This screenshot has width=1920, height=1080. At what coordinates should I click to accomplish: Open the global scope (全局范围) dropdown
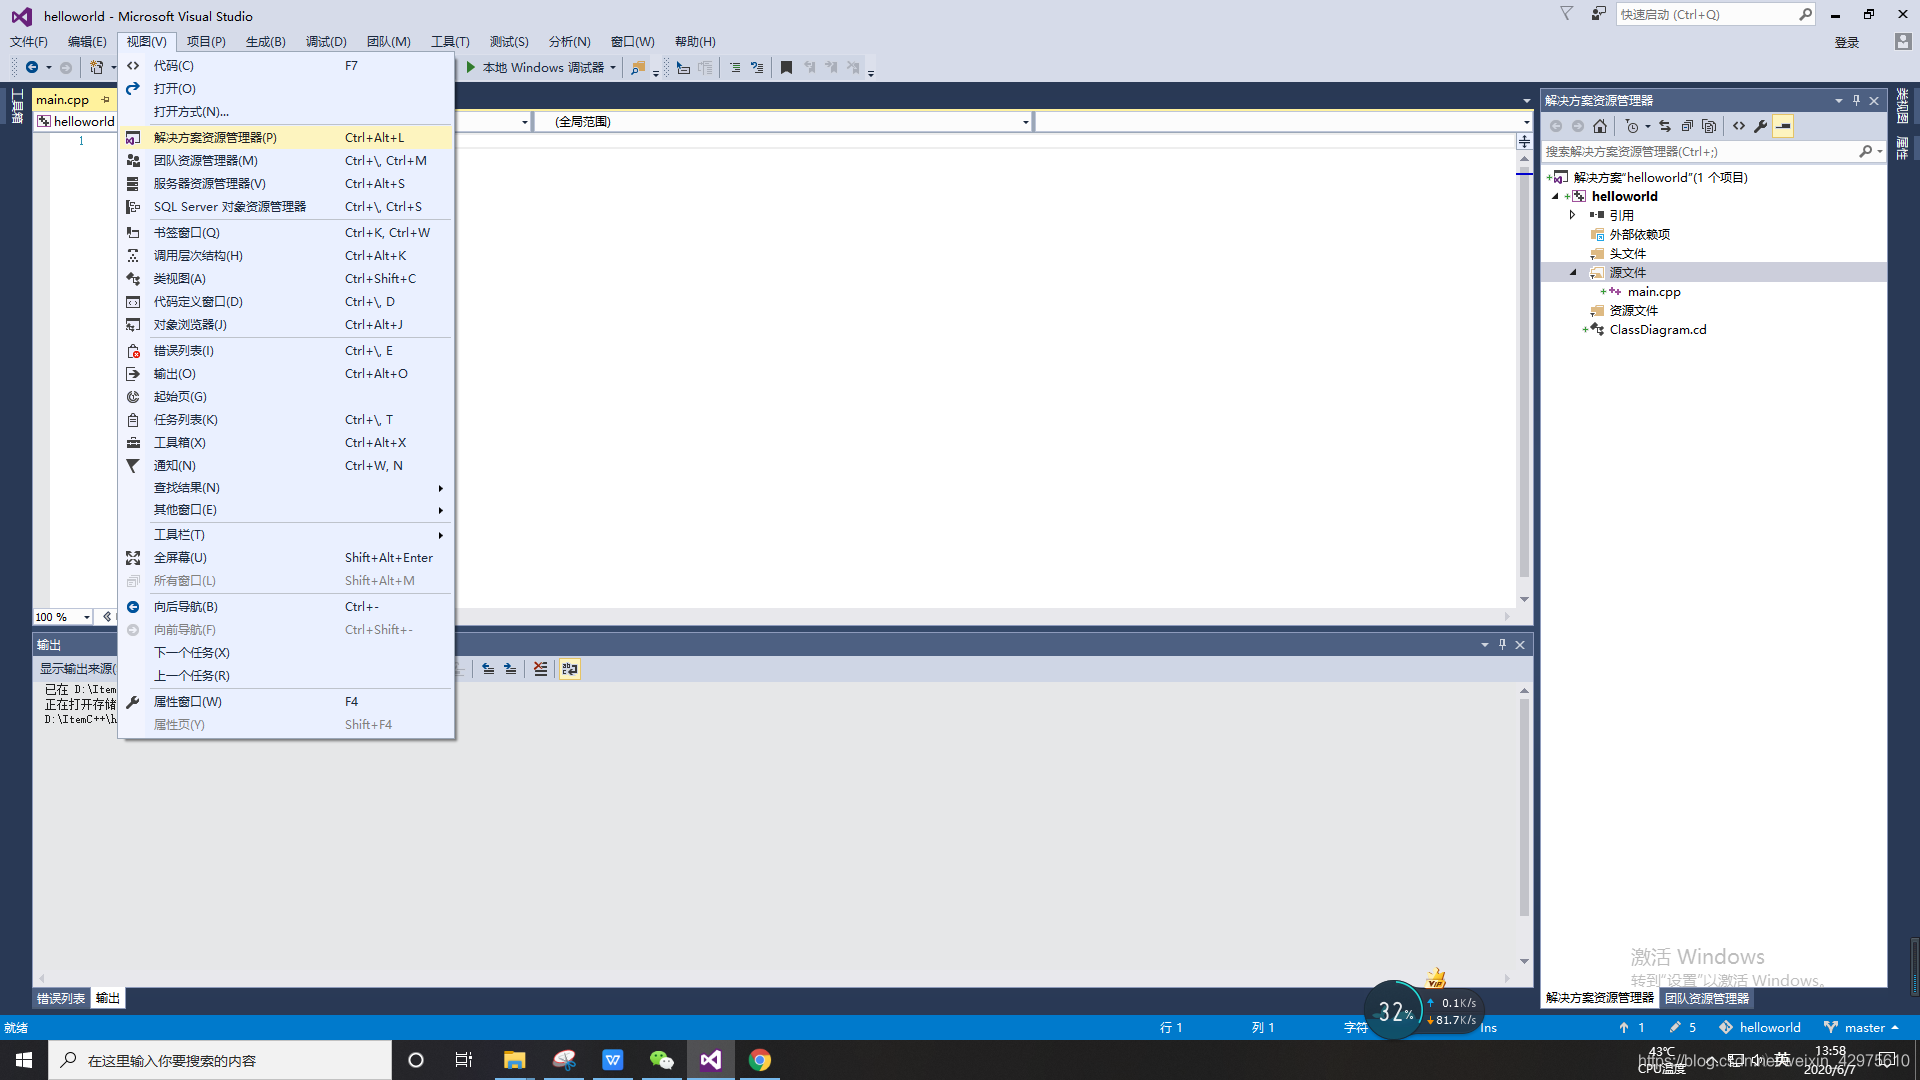[x=783, y=121]
